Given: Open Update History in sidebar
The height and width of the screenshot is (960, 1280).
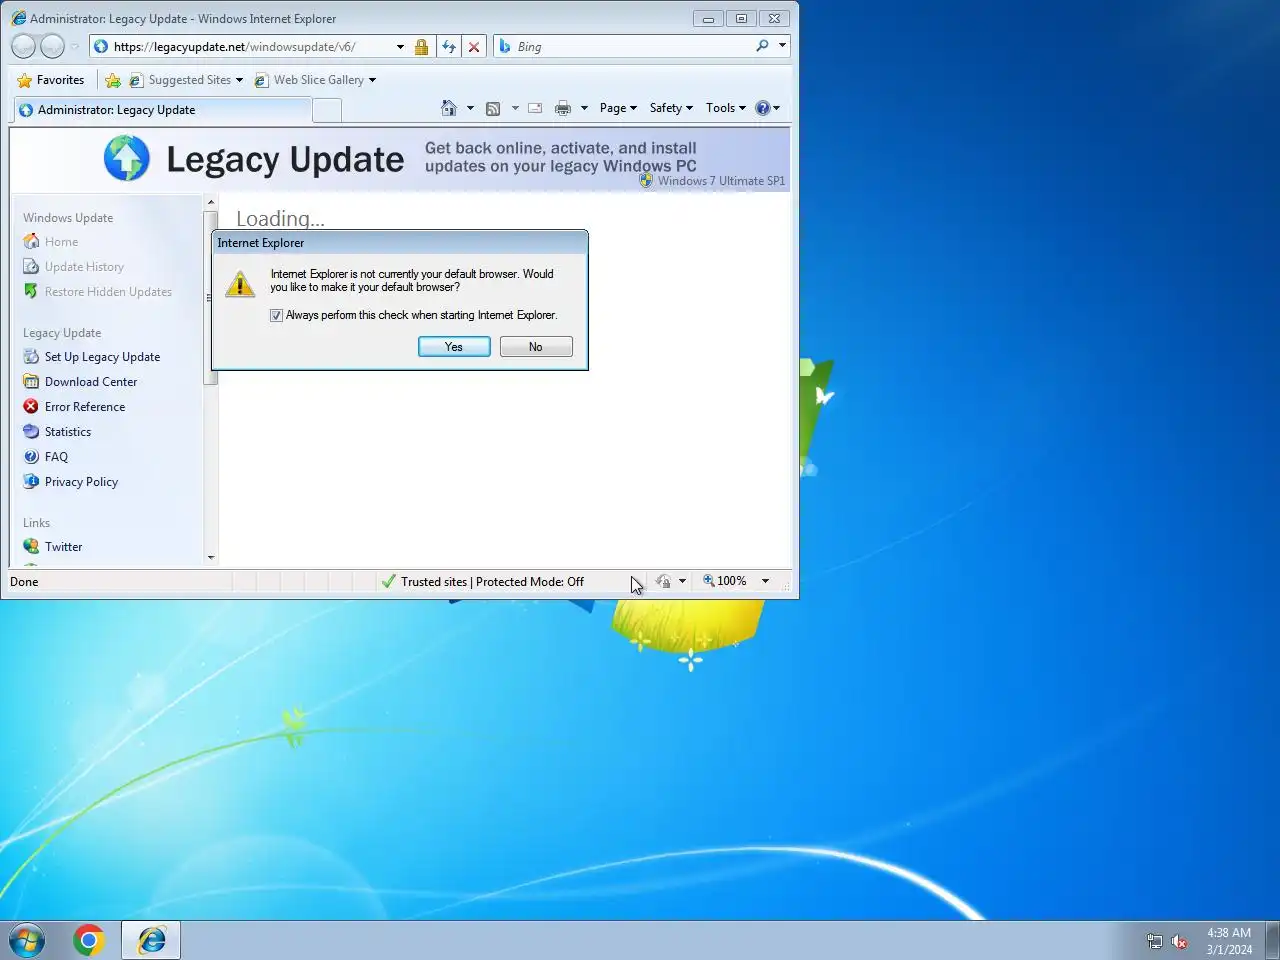Looking at the screenshot, I should [x=84, y=267].
